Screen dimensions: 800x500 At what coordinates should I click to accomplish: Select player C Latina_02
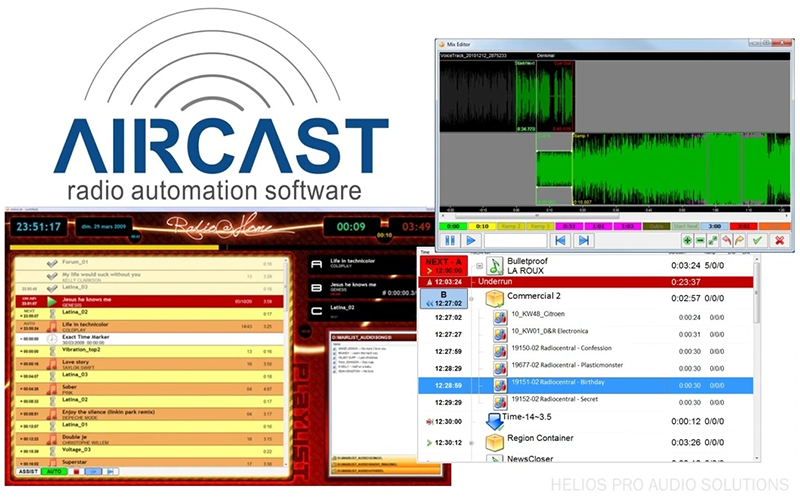[x=362, y=311]
